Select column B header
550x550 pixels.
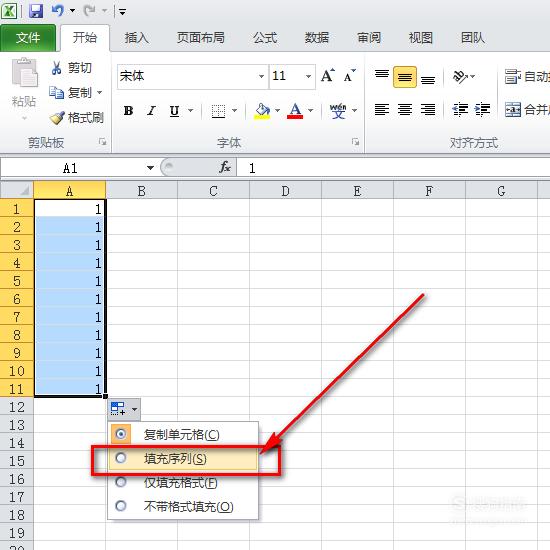pos(142,190)
